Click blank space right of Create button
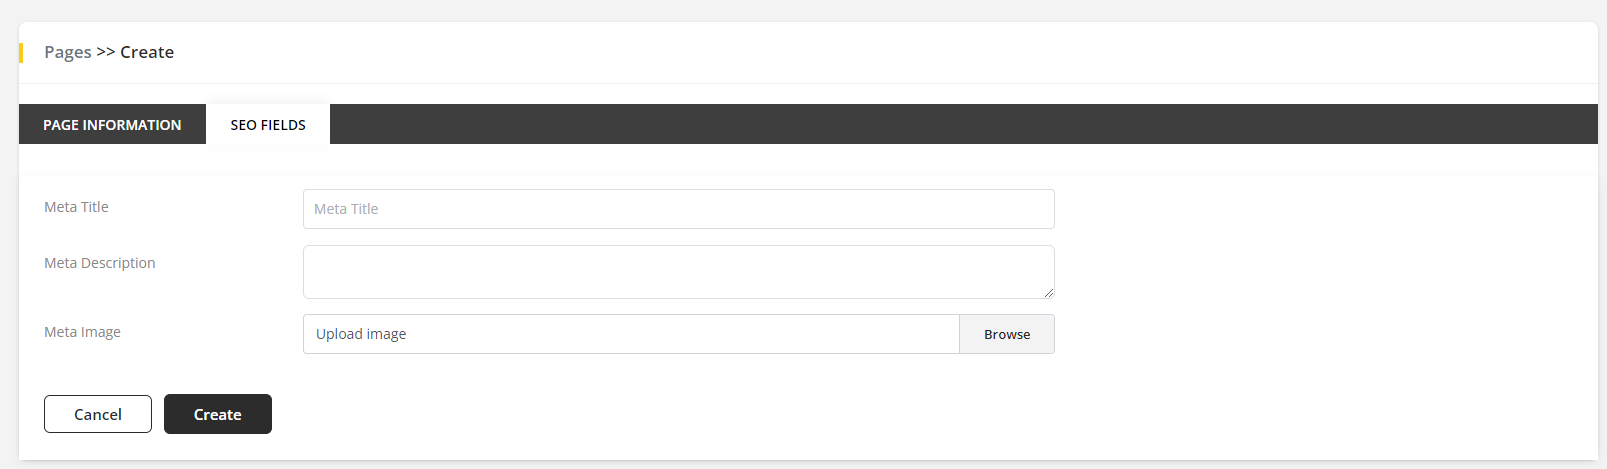The image size is (1607, 469). 700,414
